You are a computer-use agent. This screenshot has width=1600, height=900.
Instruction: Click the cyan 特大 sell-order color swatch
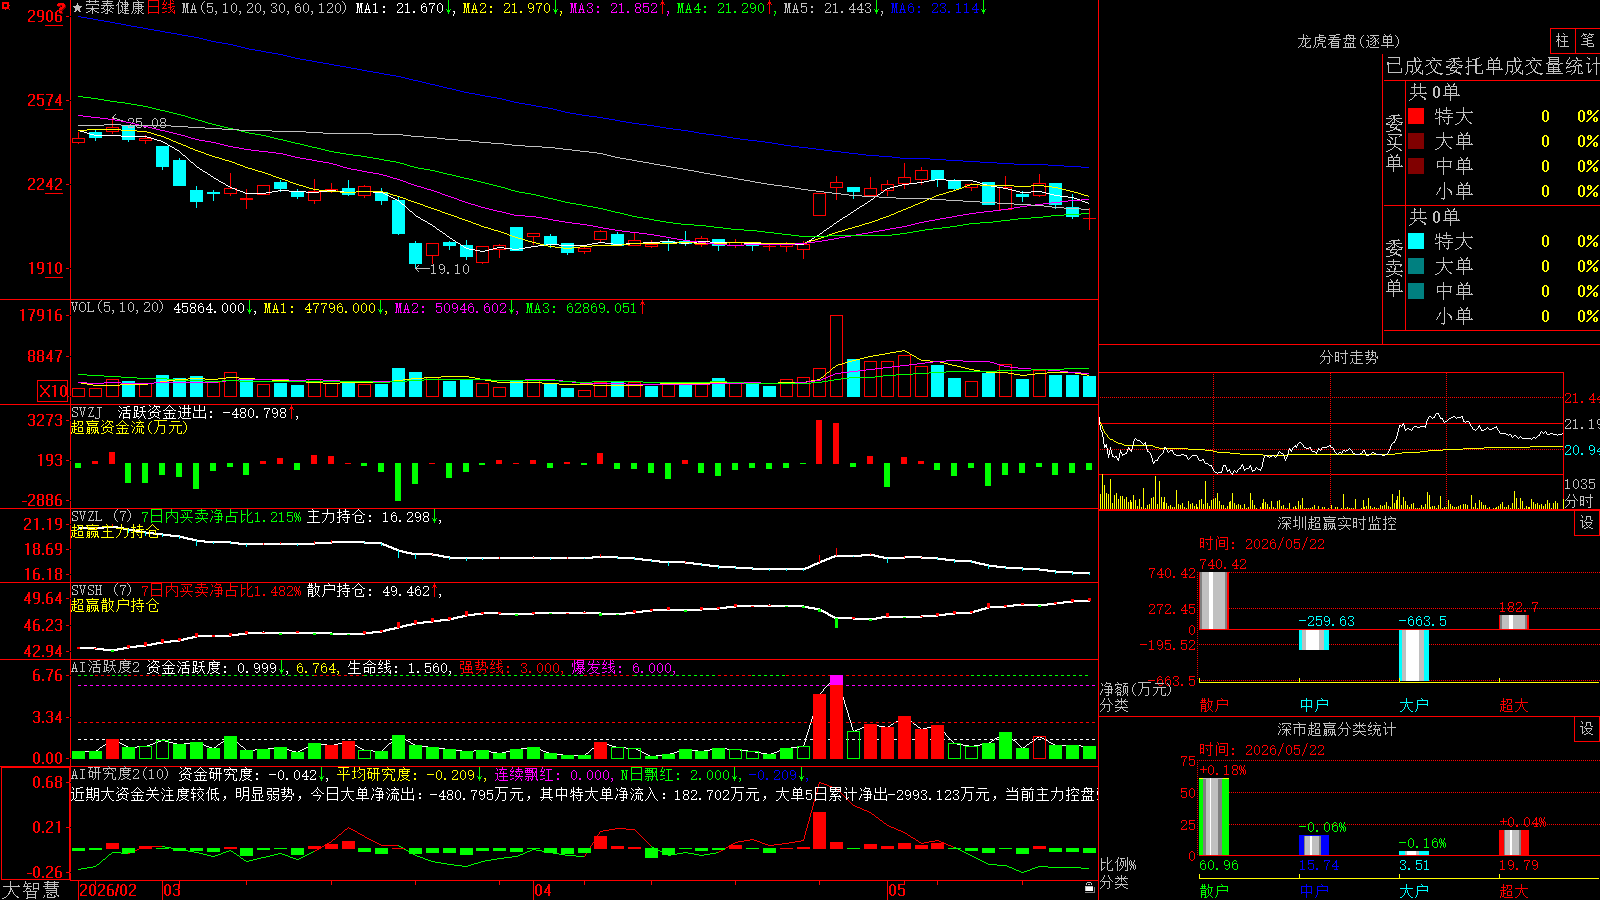[1416, 241]
